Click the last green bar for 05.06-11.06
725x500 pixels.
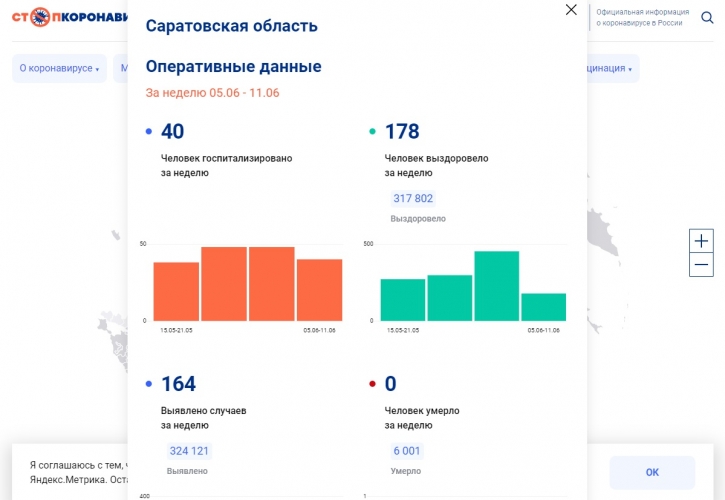[543, 307]
